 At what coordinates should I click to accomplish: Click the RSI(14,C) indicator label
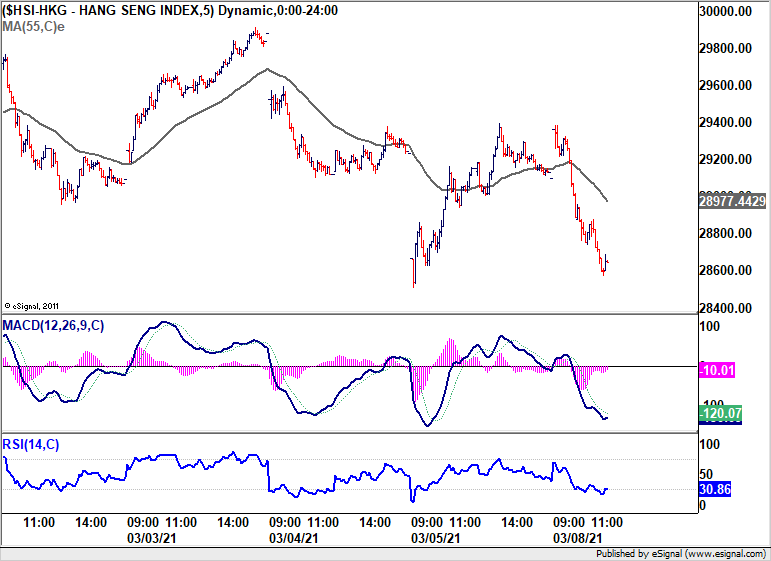(30, 444)
